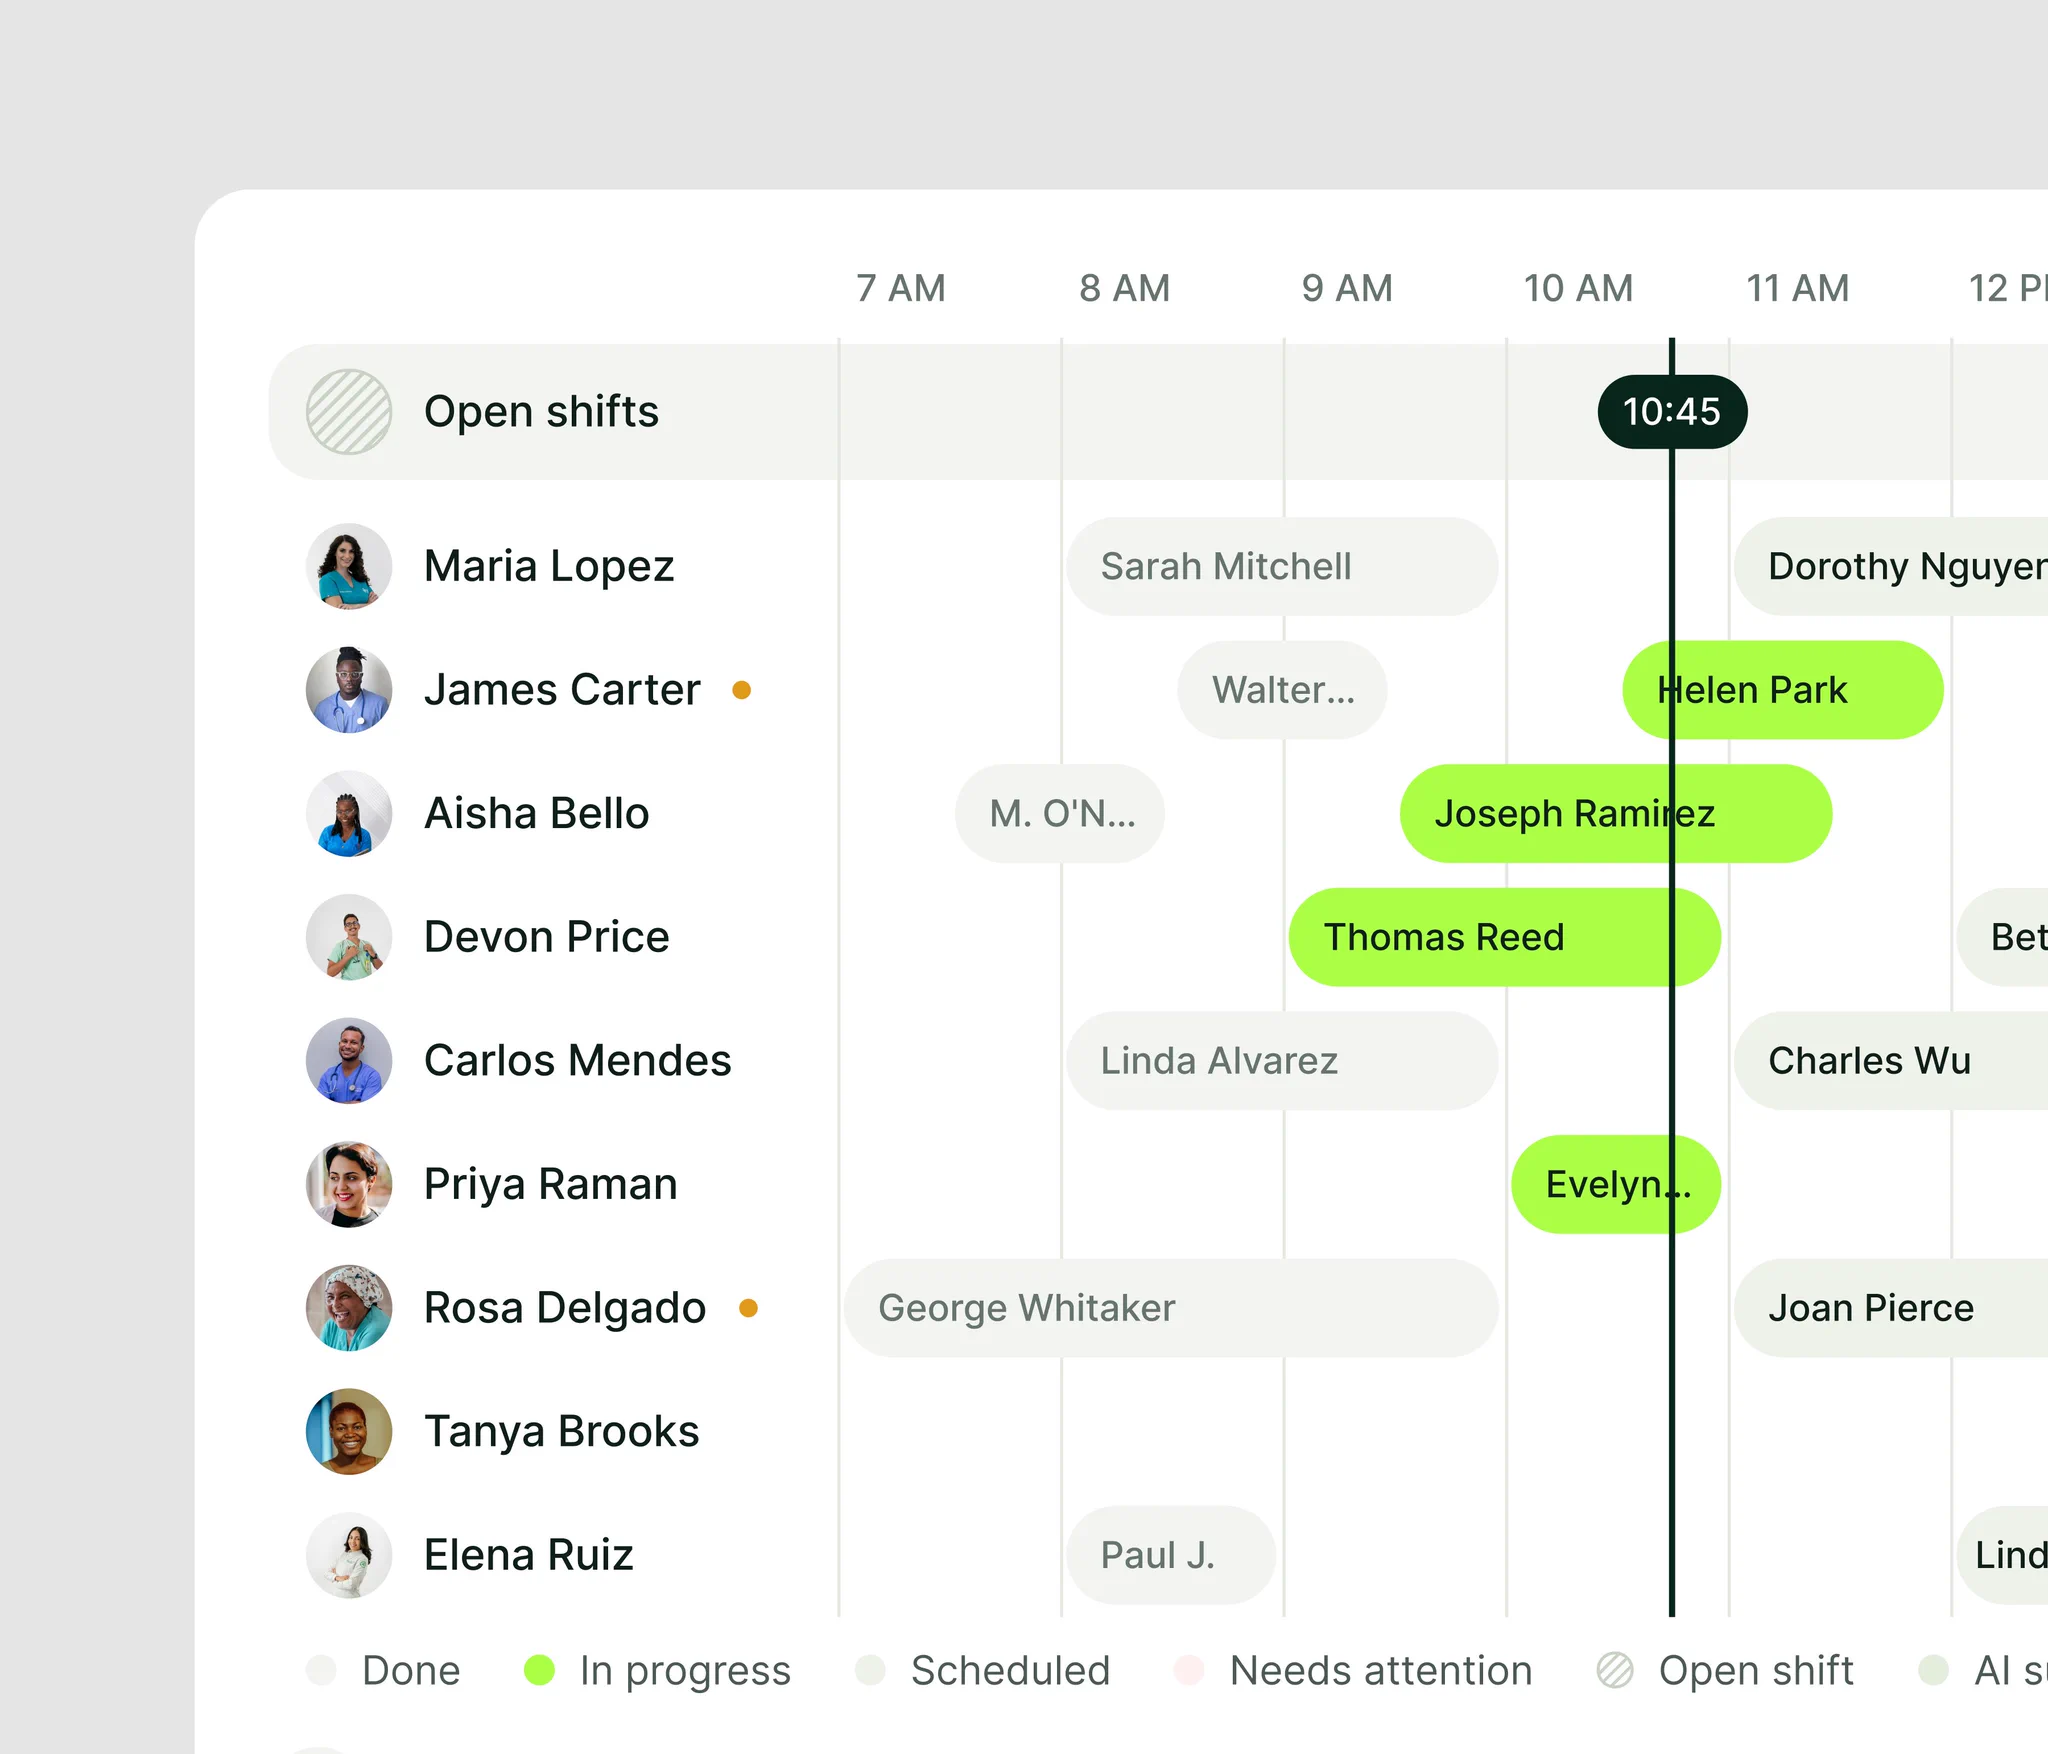Click the 11 AM time header
The width and height of the screenshot is (2048, 1754).
[1797, 289]
